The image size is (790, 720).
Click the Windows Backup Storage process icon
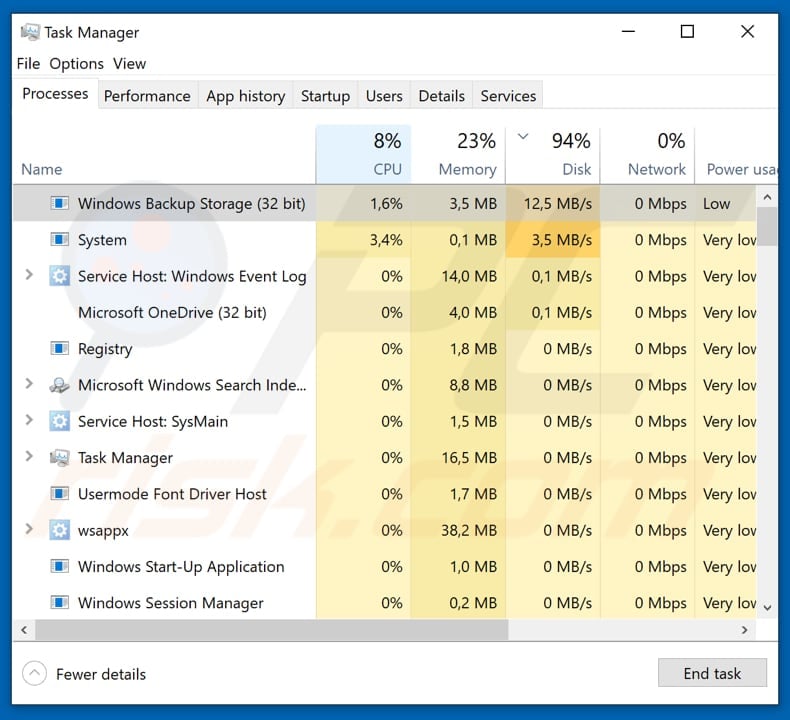pos(59,203)
